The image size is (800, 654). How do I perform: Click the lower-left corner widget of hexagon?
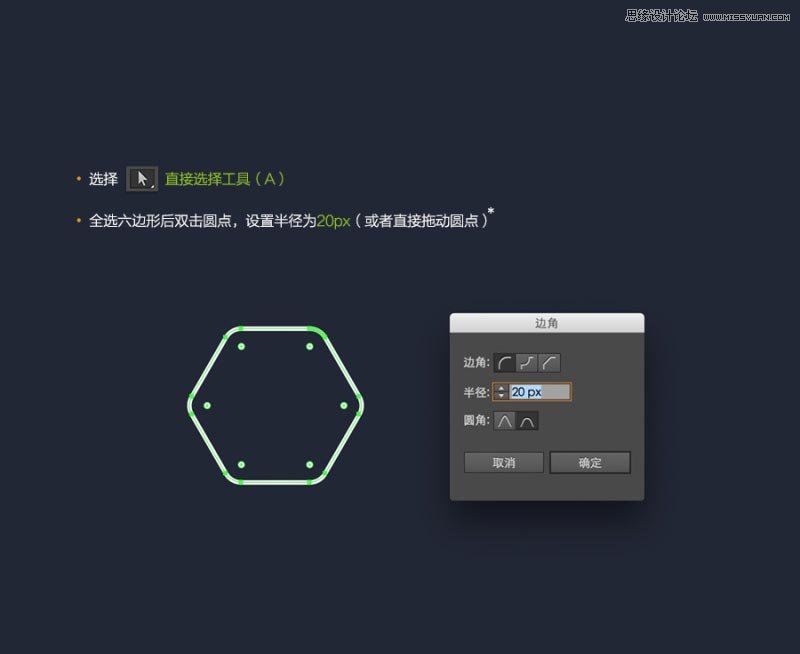click(x=241, y=465)
